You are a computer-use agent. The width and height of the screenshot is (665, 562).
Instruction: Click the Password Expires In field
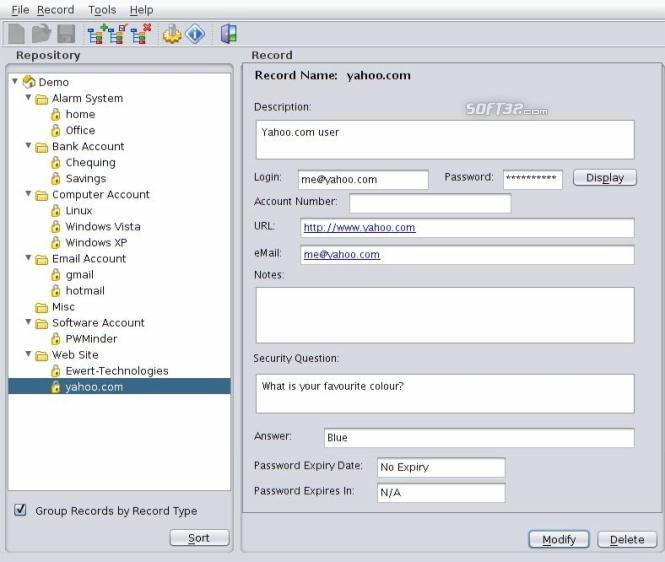pyautogui.click(x=441, y=493)
